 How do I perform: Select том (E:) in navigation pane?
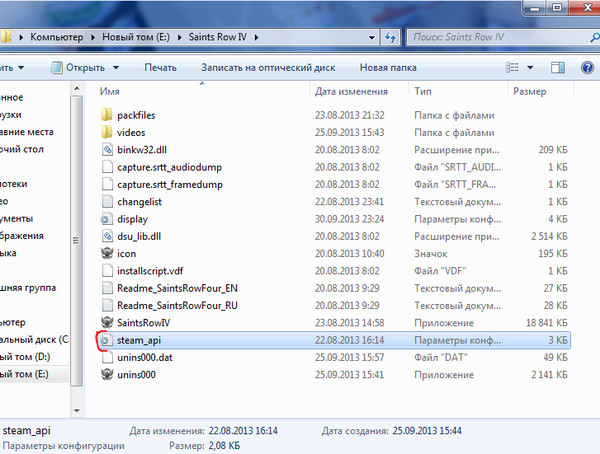(24, 374)
